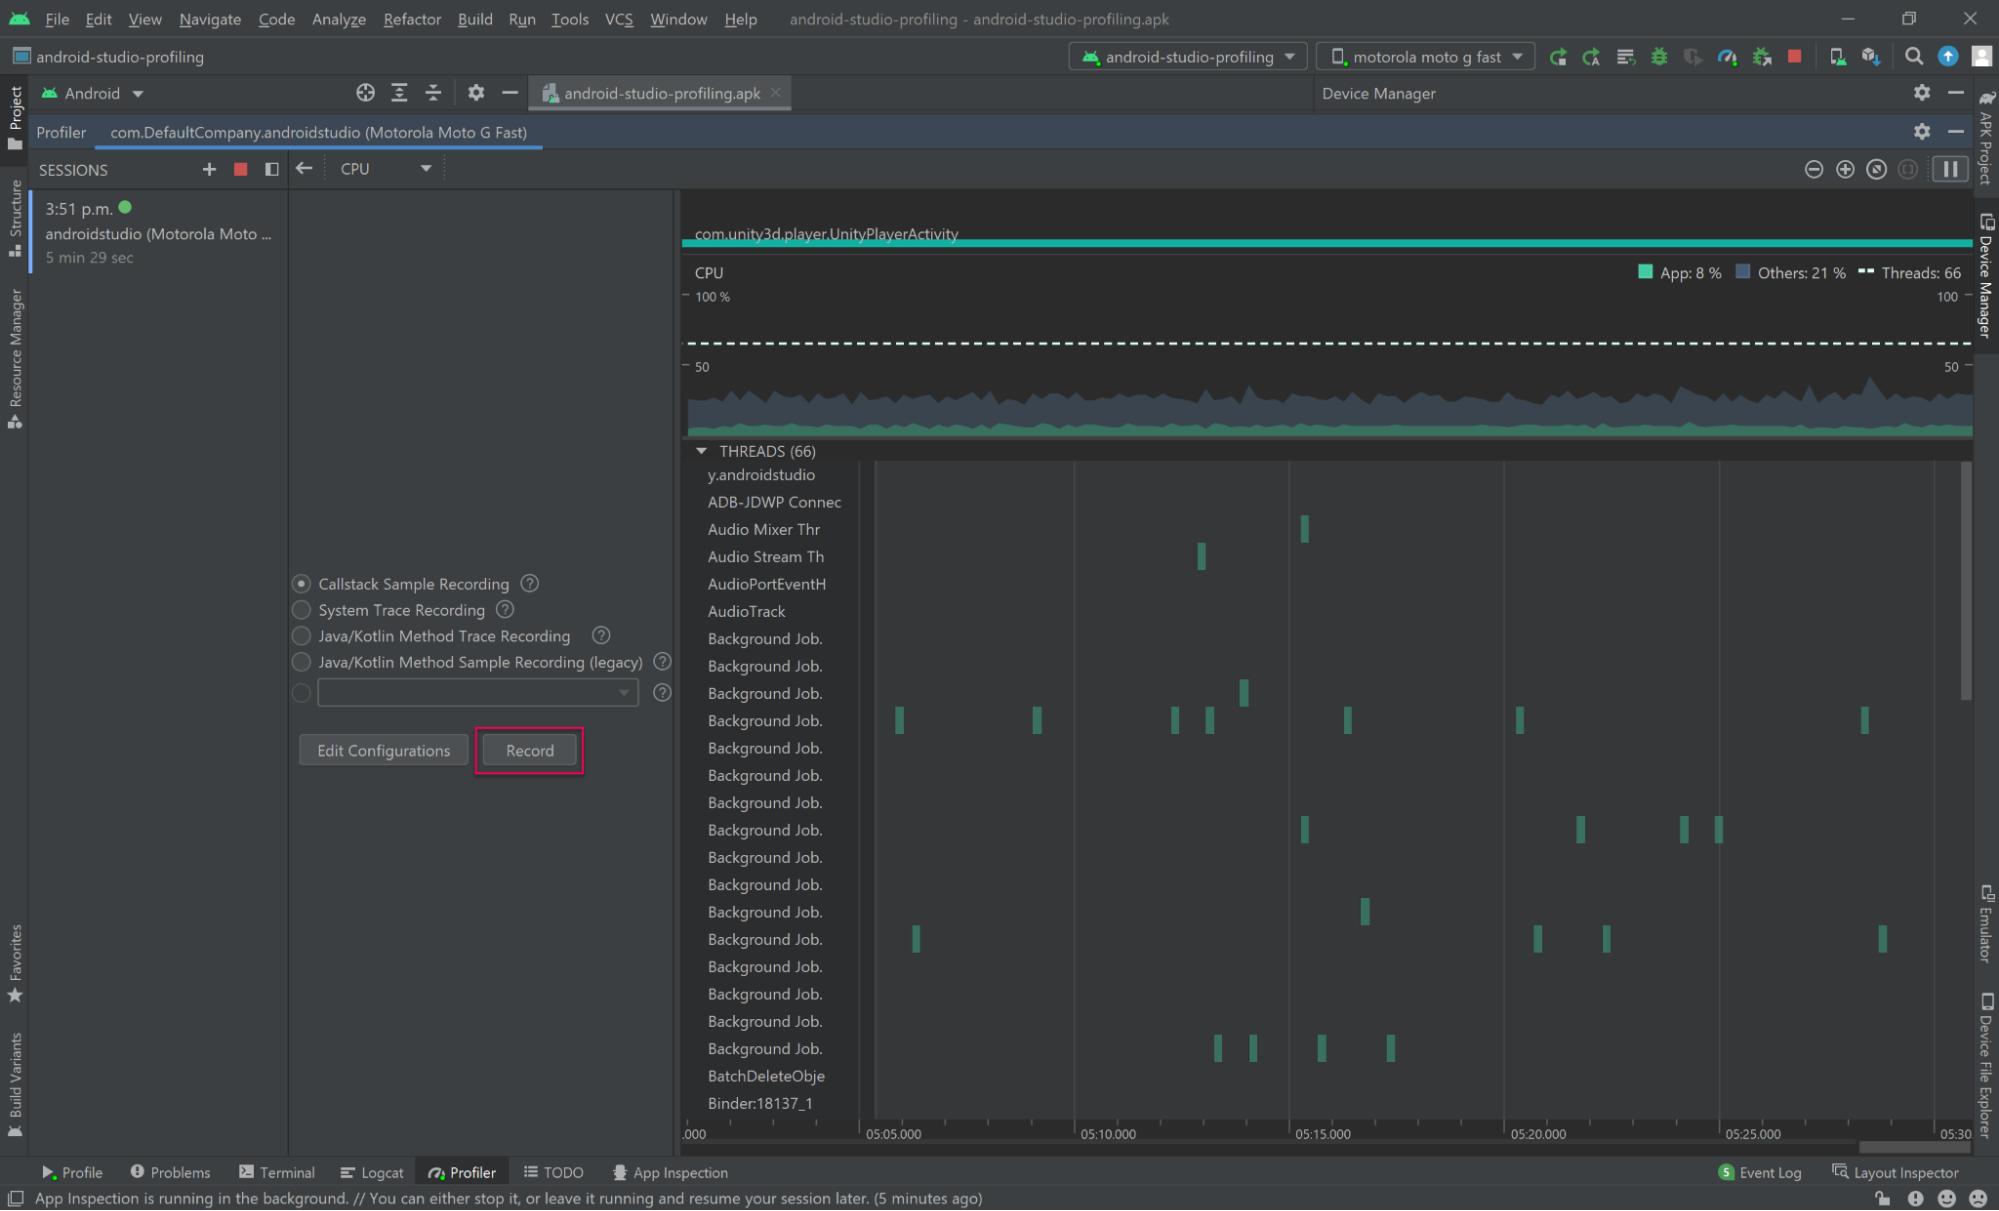This screenshot has width=1999, height=1211.
Task: Open Search Everywhere magnifier icon
Action: (x=1913, y=57)
